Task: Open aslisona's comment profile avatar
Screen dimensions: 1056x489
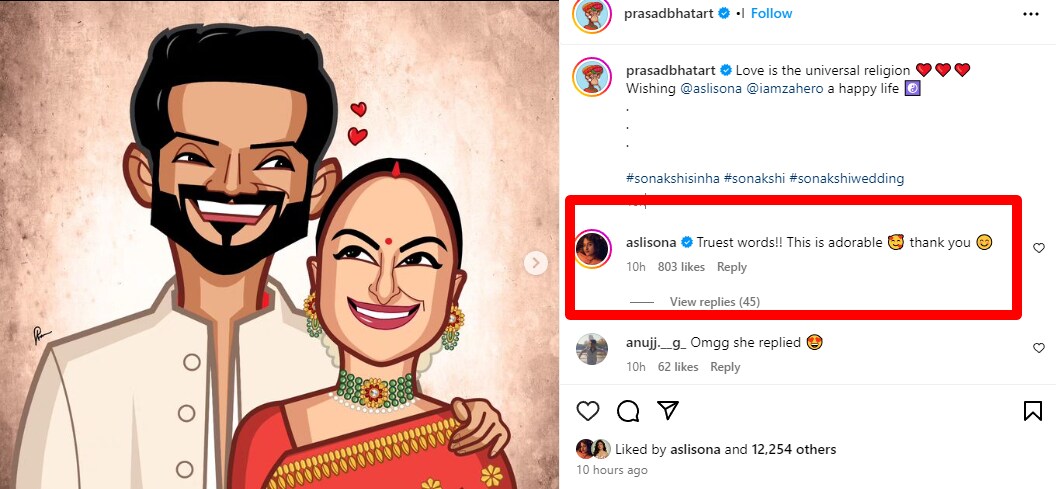Action: point(592,249)
